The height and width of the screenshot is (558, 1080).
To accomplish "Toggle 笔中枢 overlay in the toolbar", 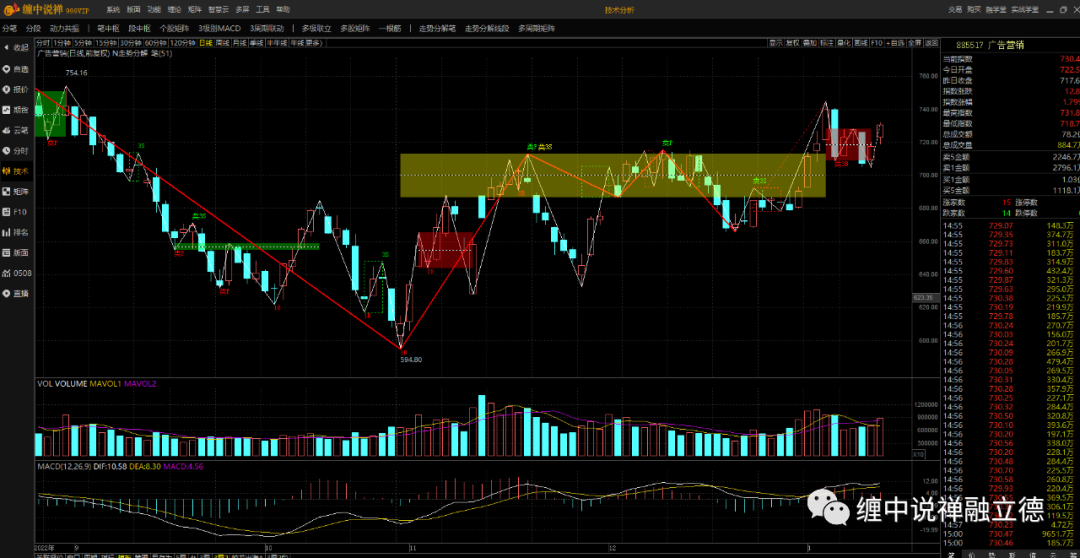I will click(109, 29).
